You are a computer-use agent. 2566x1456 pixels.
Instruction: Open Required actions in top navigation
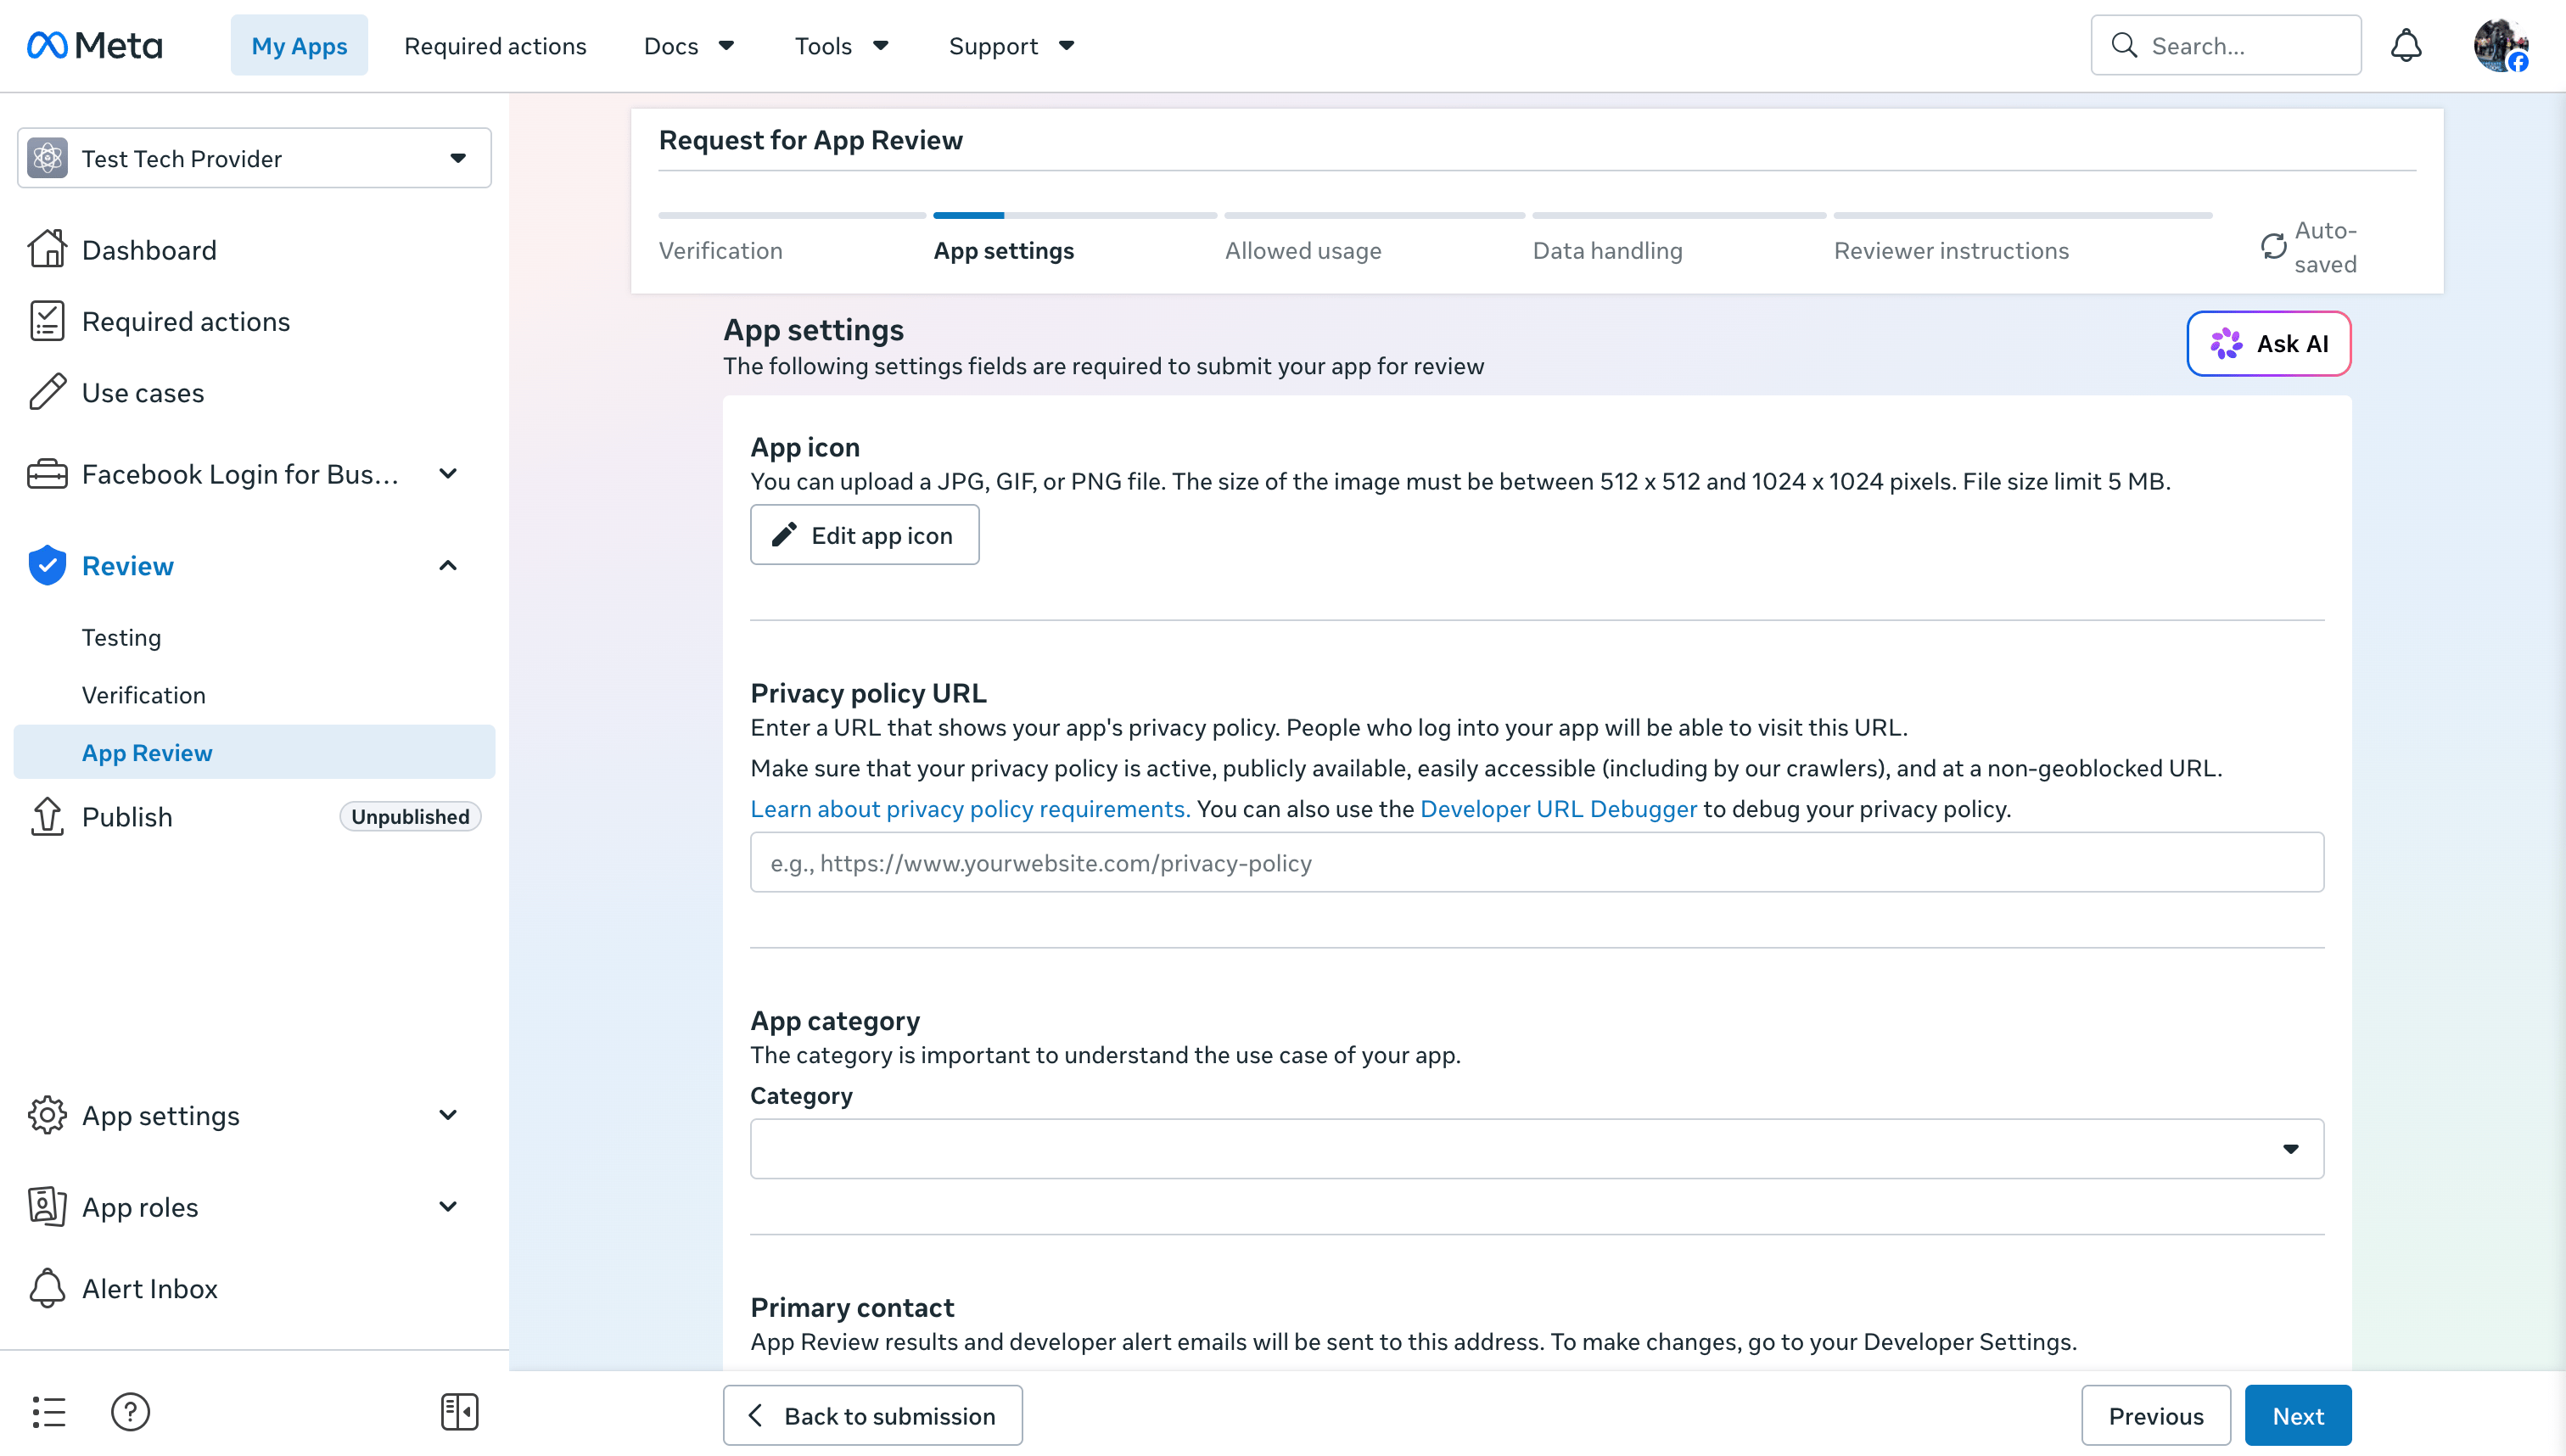point(495,45)
